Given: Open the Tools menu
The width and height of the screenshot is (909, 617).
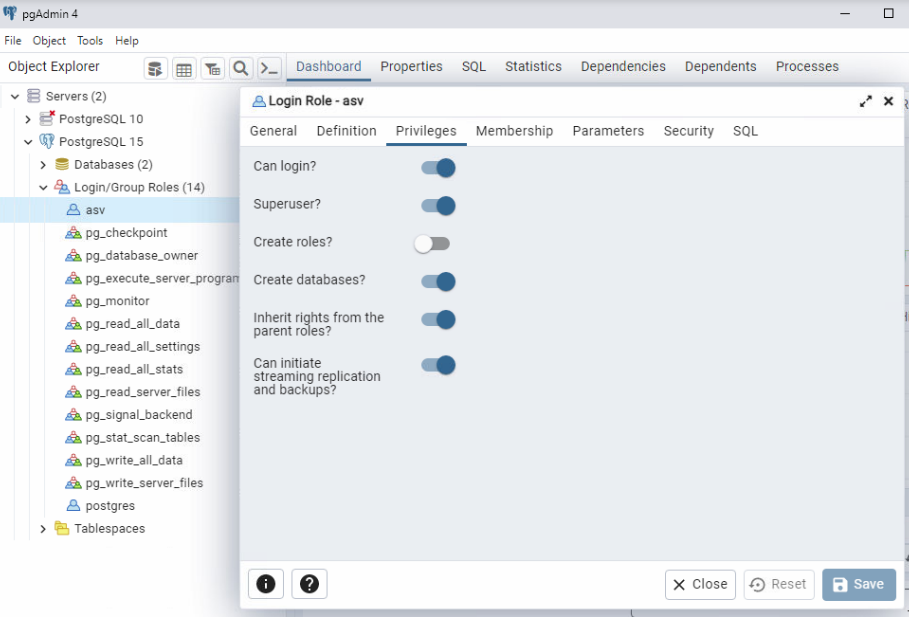Looking at the screenshot, I should 90,41.
